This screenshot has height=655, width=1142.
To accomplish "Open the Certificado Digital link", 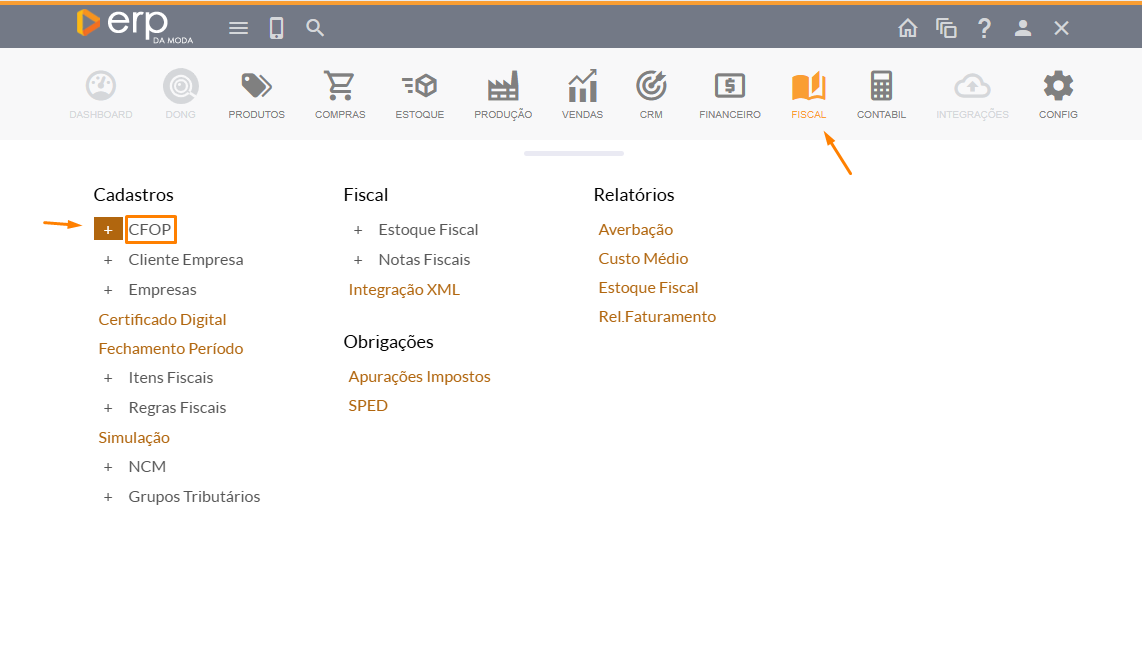I will point(162,320).
